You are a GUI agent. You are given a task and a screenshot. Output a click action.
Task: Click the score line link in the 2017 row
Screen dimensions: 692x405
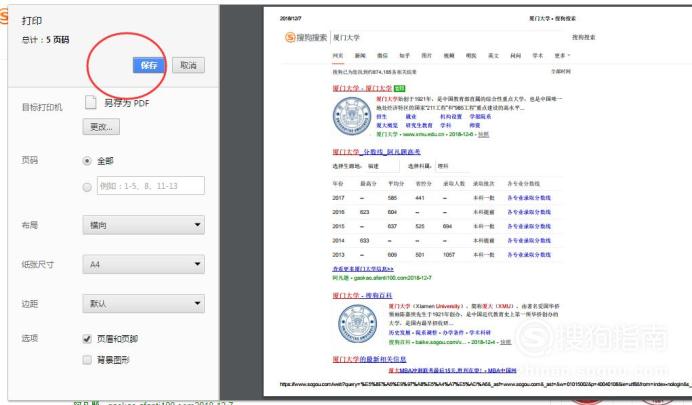[x=529, y=198]
